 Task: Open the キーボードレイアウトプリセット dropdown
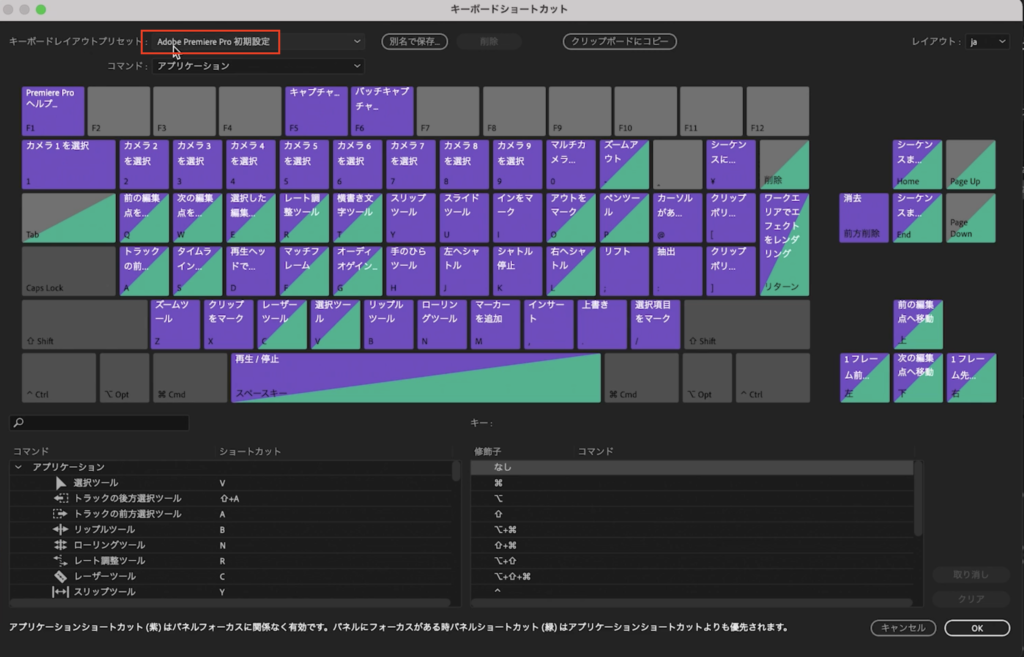pos(259,41)
